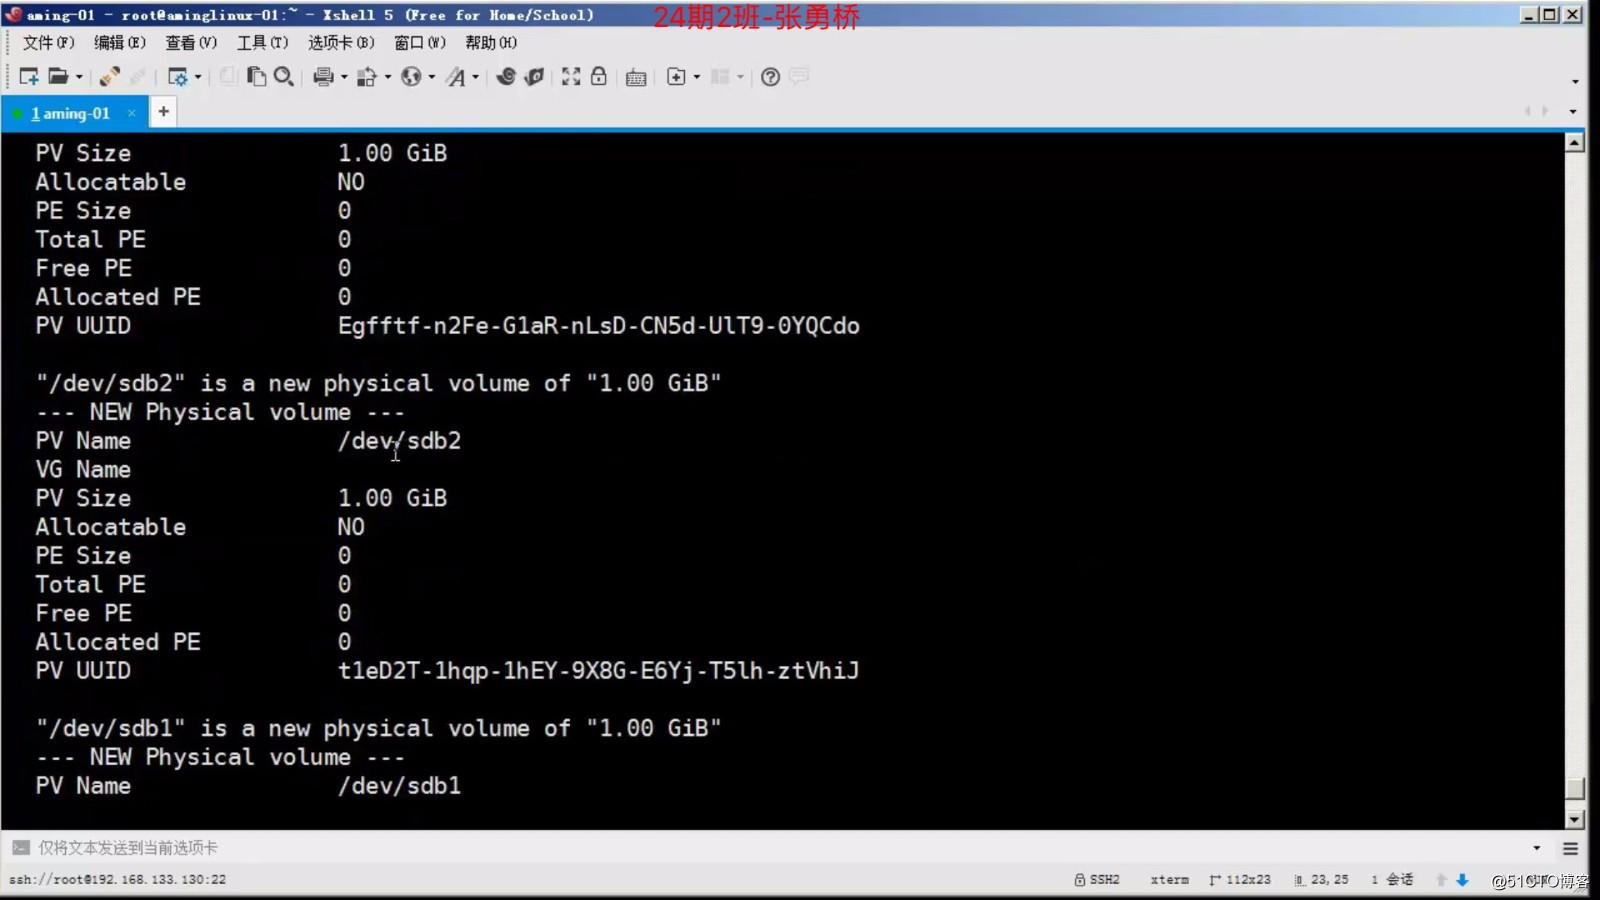
Task: Click the keyboard key-mapping icon
Action: pyautogui.click(x=636, y=77)
